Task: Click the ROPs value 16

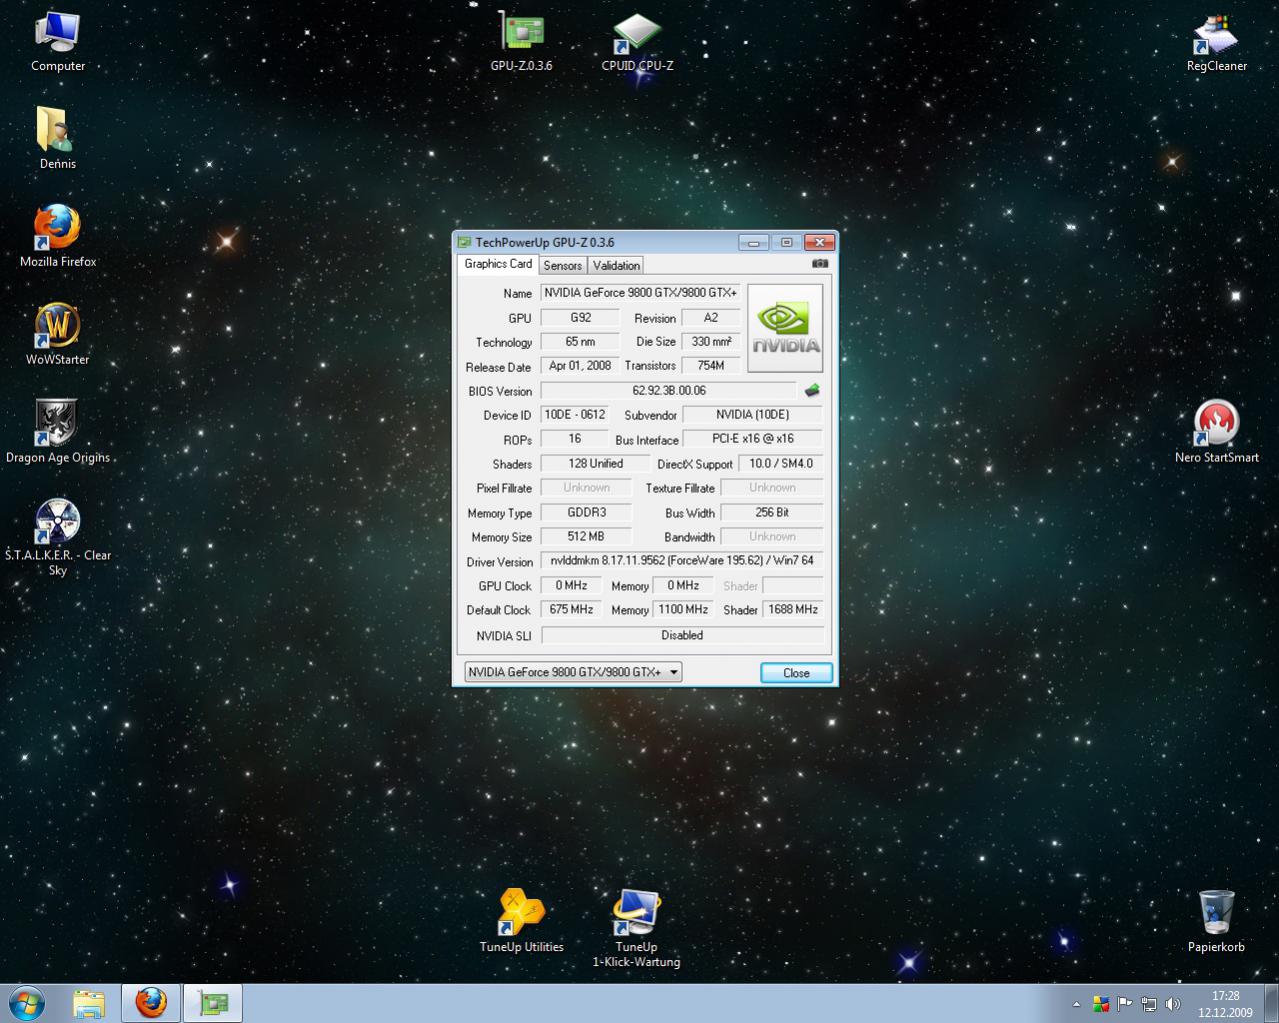Action: [x=574, y=439]
